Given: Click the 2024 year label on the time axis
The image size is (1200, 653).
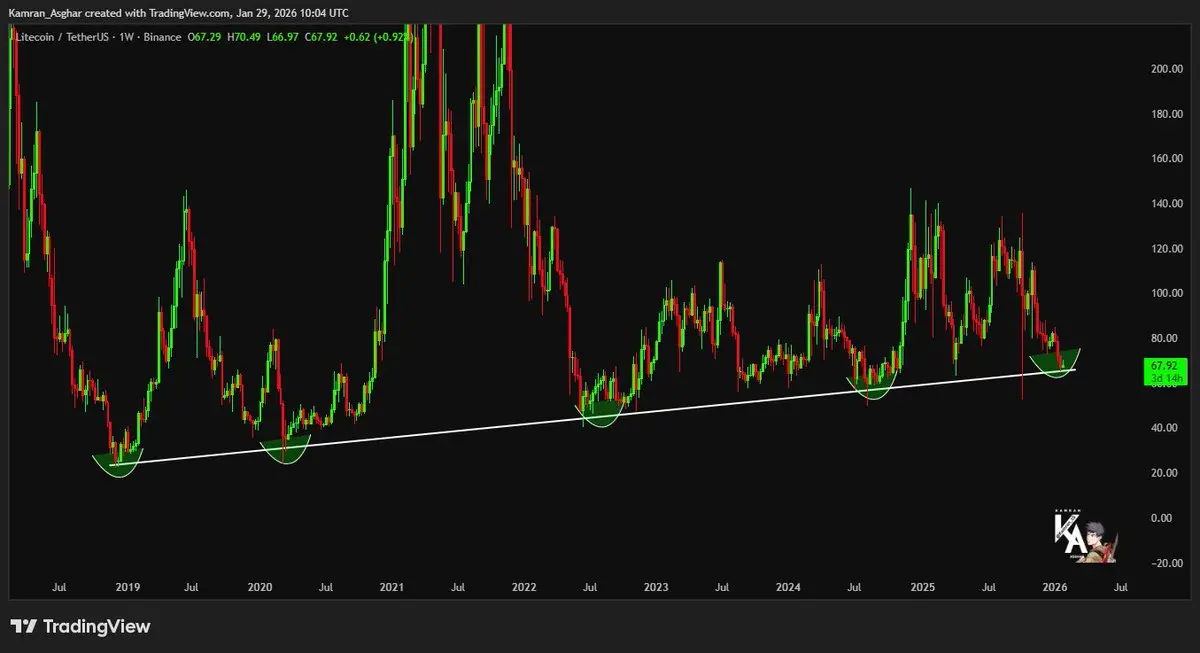Looking at the screenshot, I should click(x=788, y=588).
